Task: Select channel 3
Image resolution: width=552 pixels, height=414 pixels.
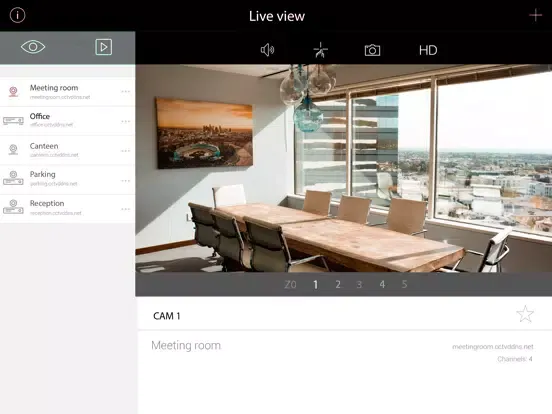Action: [359, 284]
